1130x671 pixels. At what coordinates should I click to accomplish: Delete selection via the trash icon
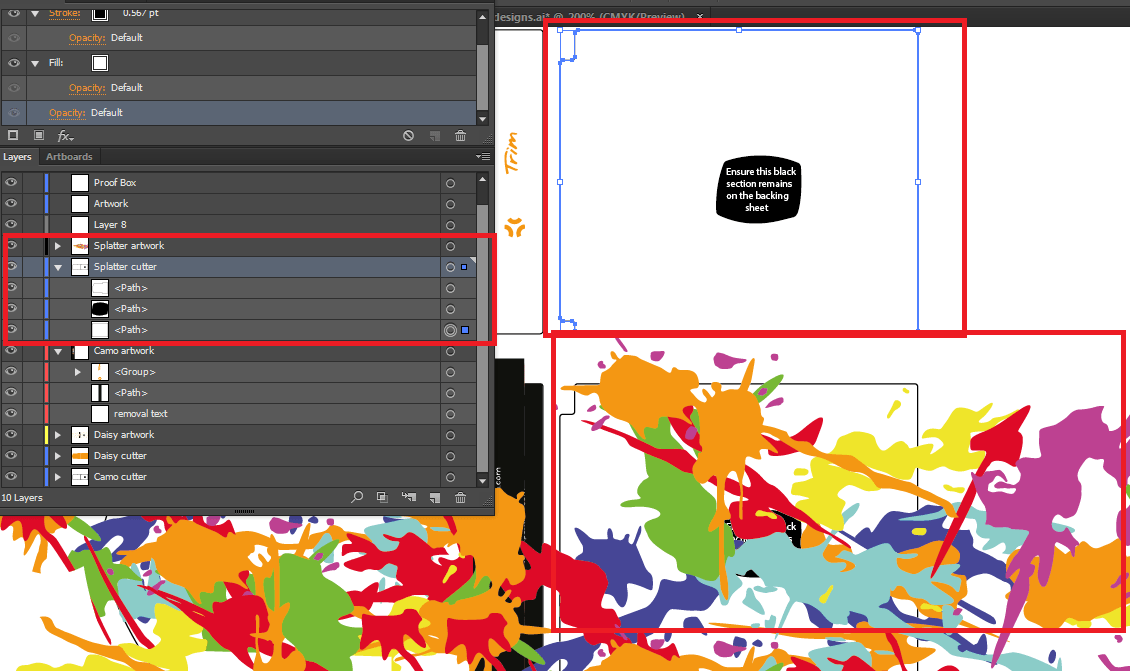(x=459, y=497)
